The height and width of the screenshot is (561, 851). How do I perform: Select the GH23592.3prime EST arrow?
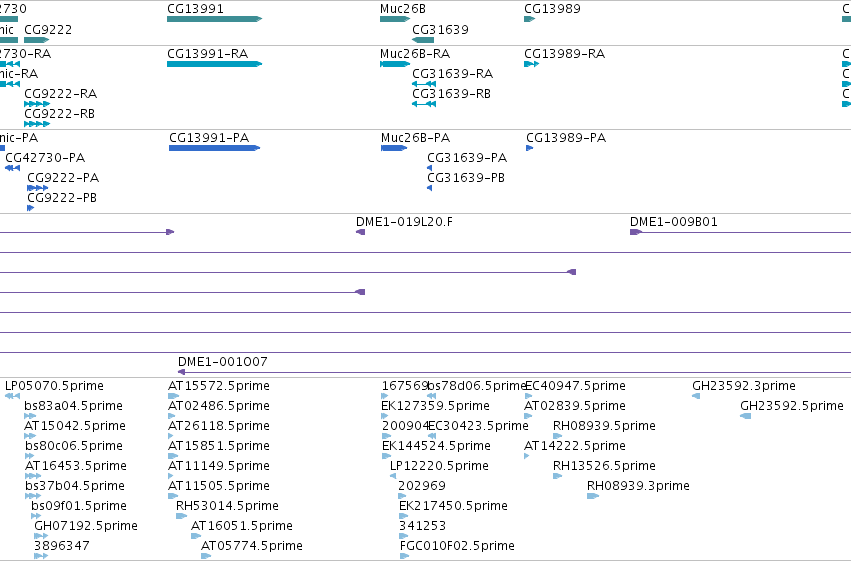point(696,396)
